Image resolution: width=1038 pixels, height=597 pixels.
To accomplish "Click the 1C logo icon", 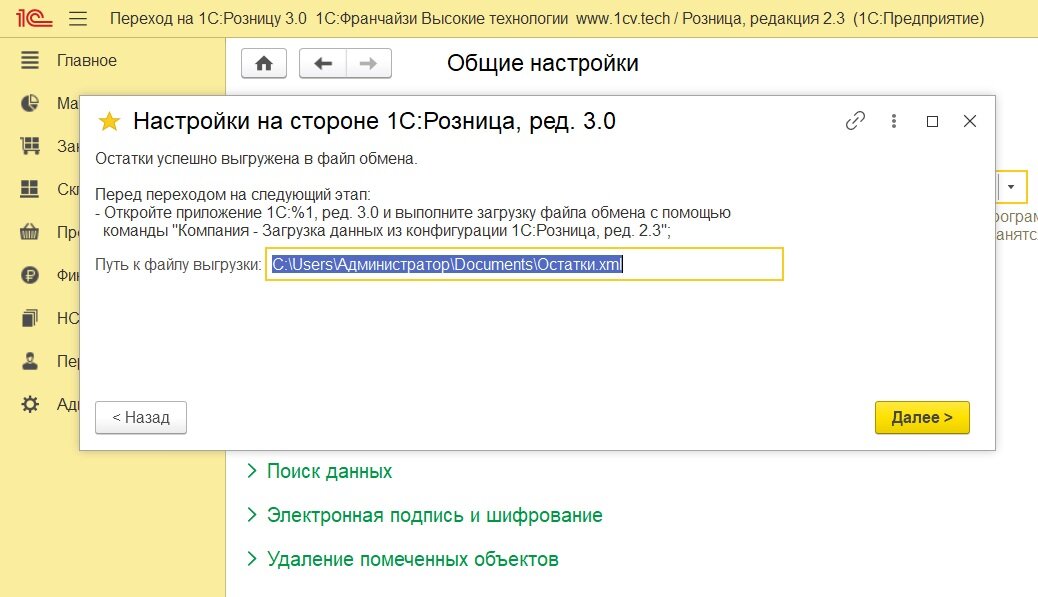I will (34, 18).
